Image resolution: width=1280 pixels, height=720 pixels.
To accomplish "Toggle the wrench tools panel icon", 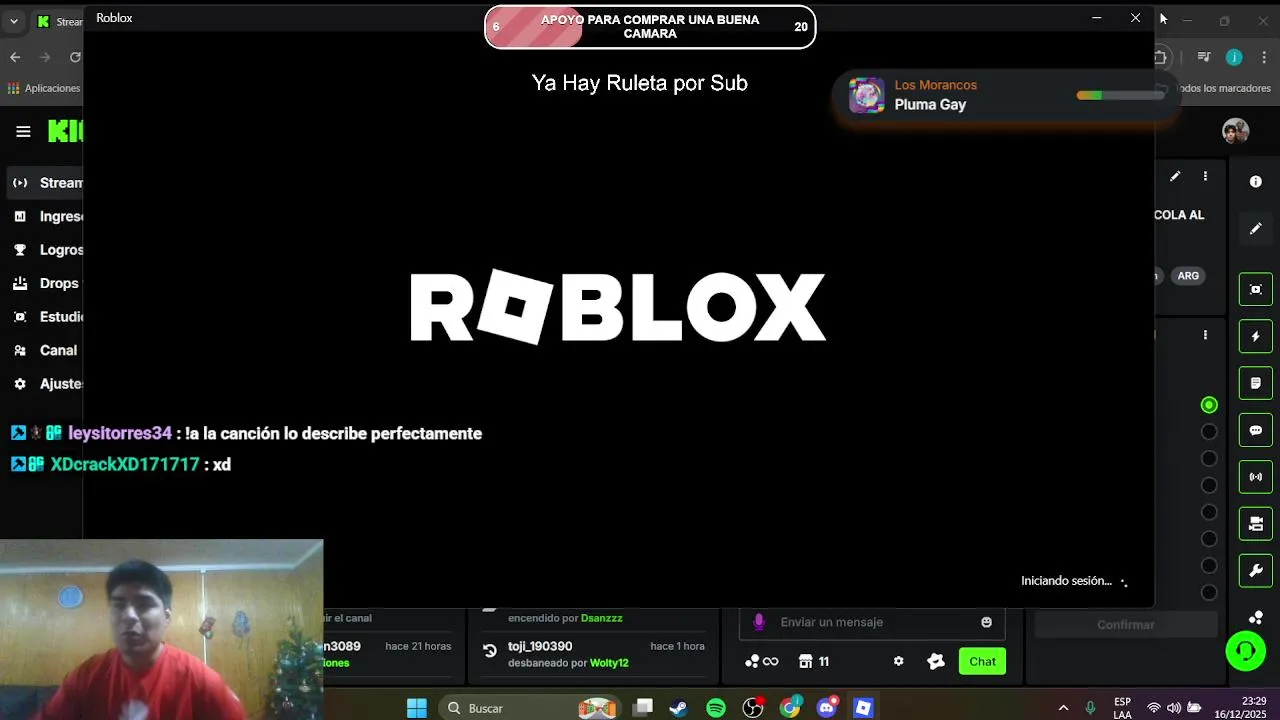I will click(1256, 571).
